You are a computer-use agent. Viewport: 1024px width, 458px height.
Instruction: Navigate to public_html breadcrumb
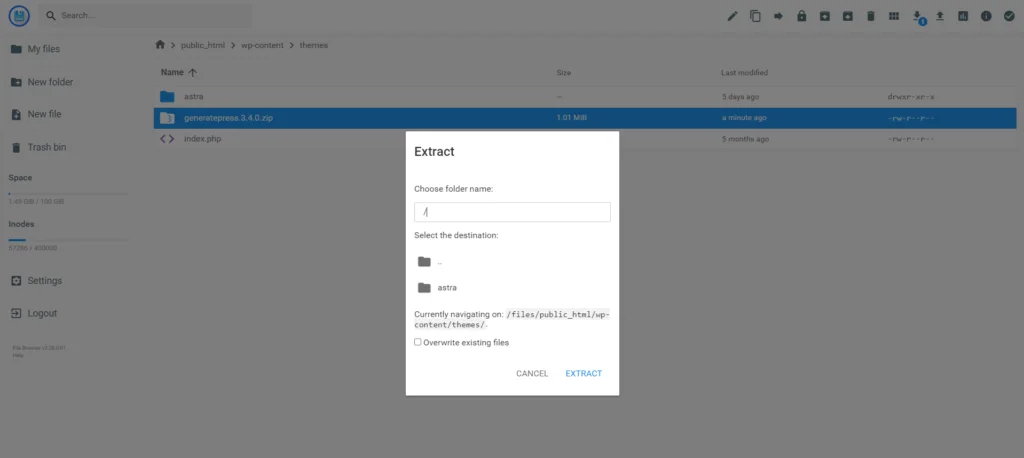(203, 46)
